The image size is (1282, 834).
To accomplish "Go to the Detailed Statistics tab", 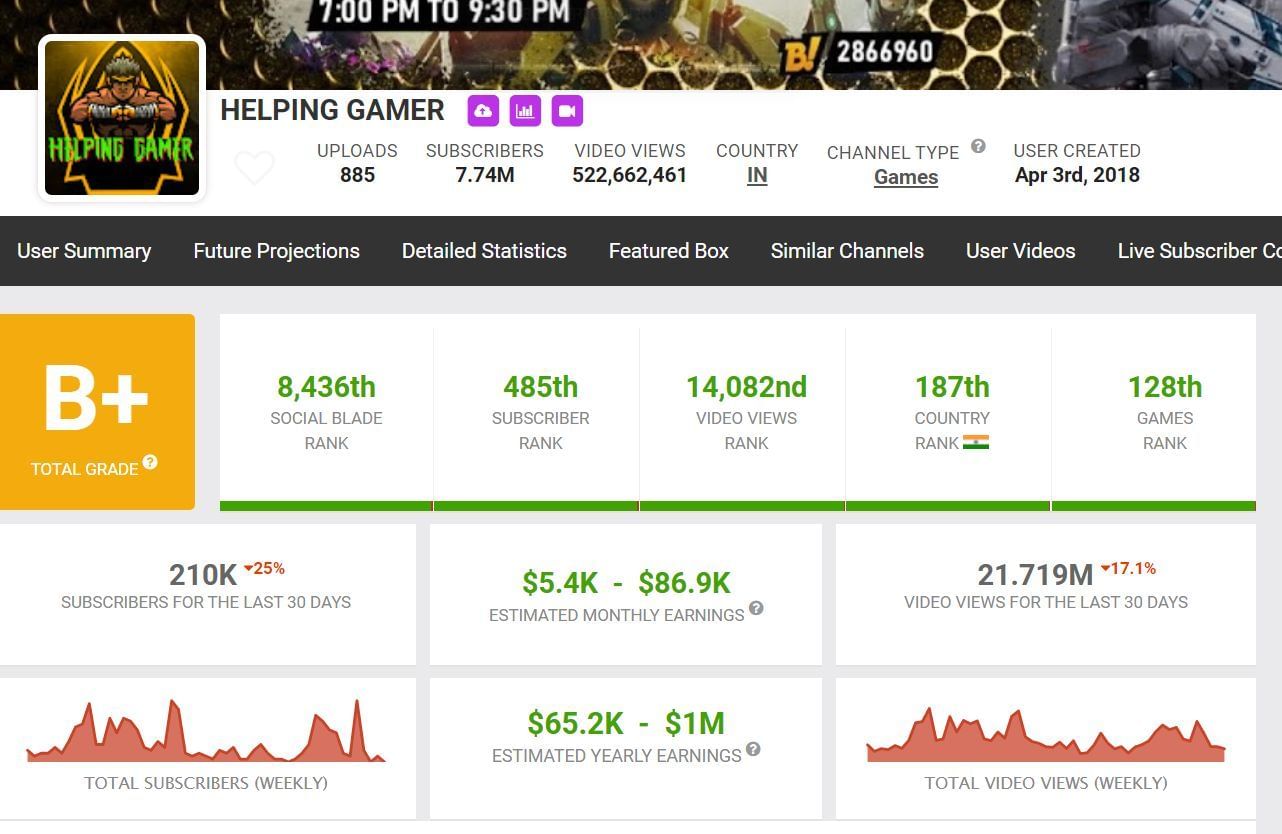I will coord(484,251).
